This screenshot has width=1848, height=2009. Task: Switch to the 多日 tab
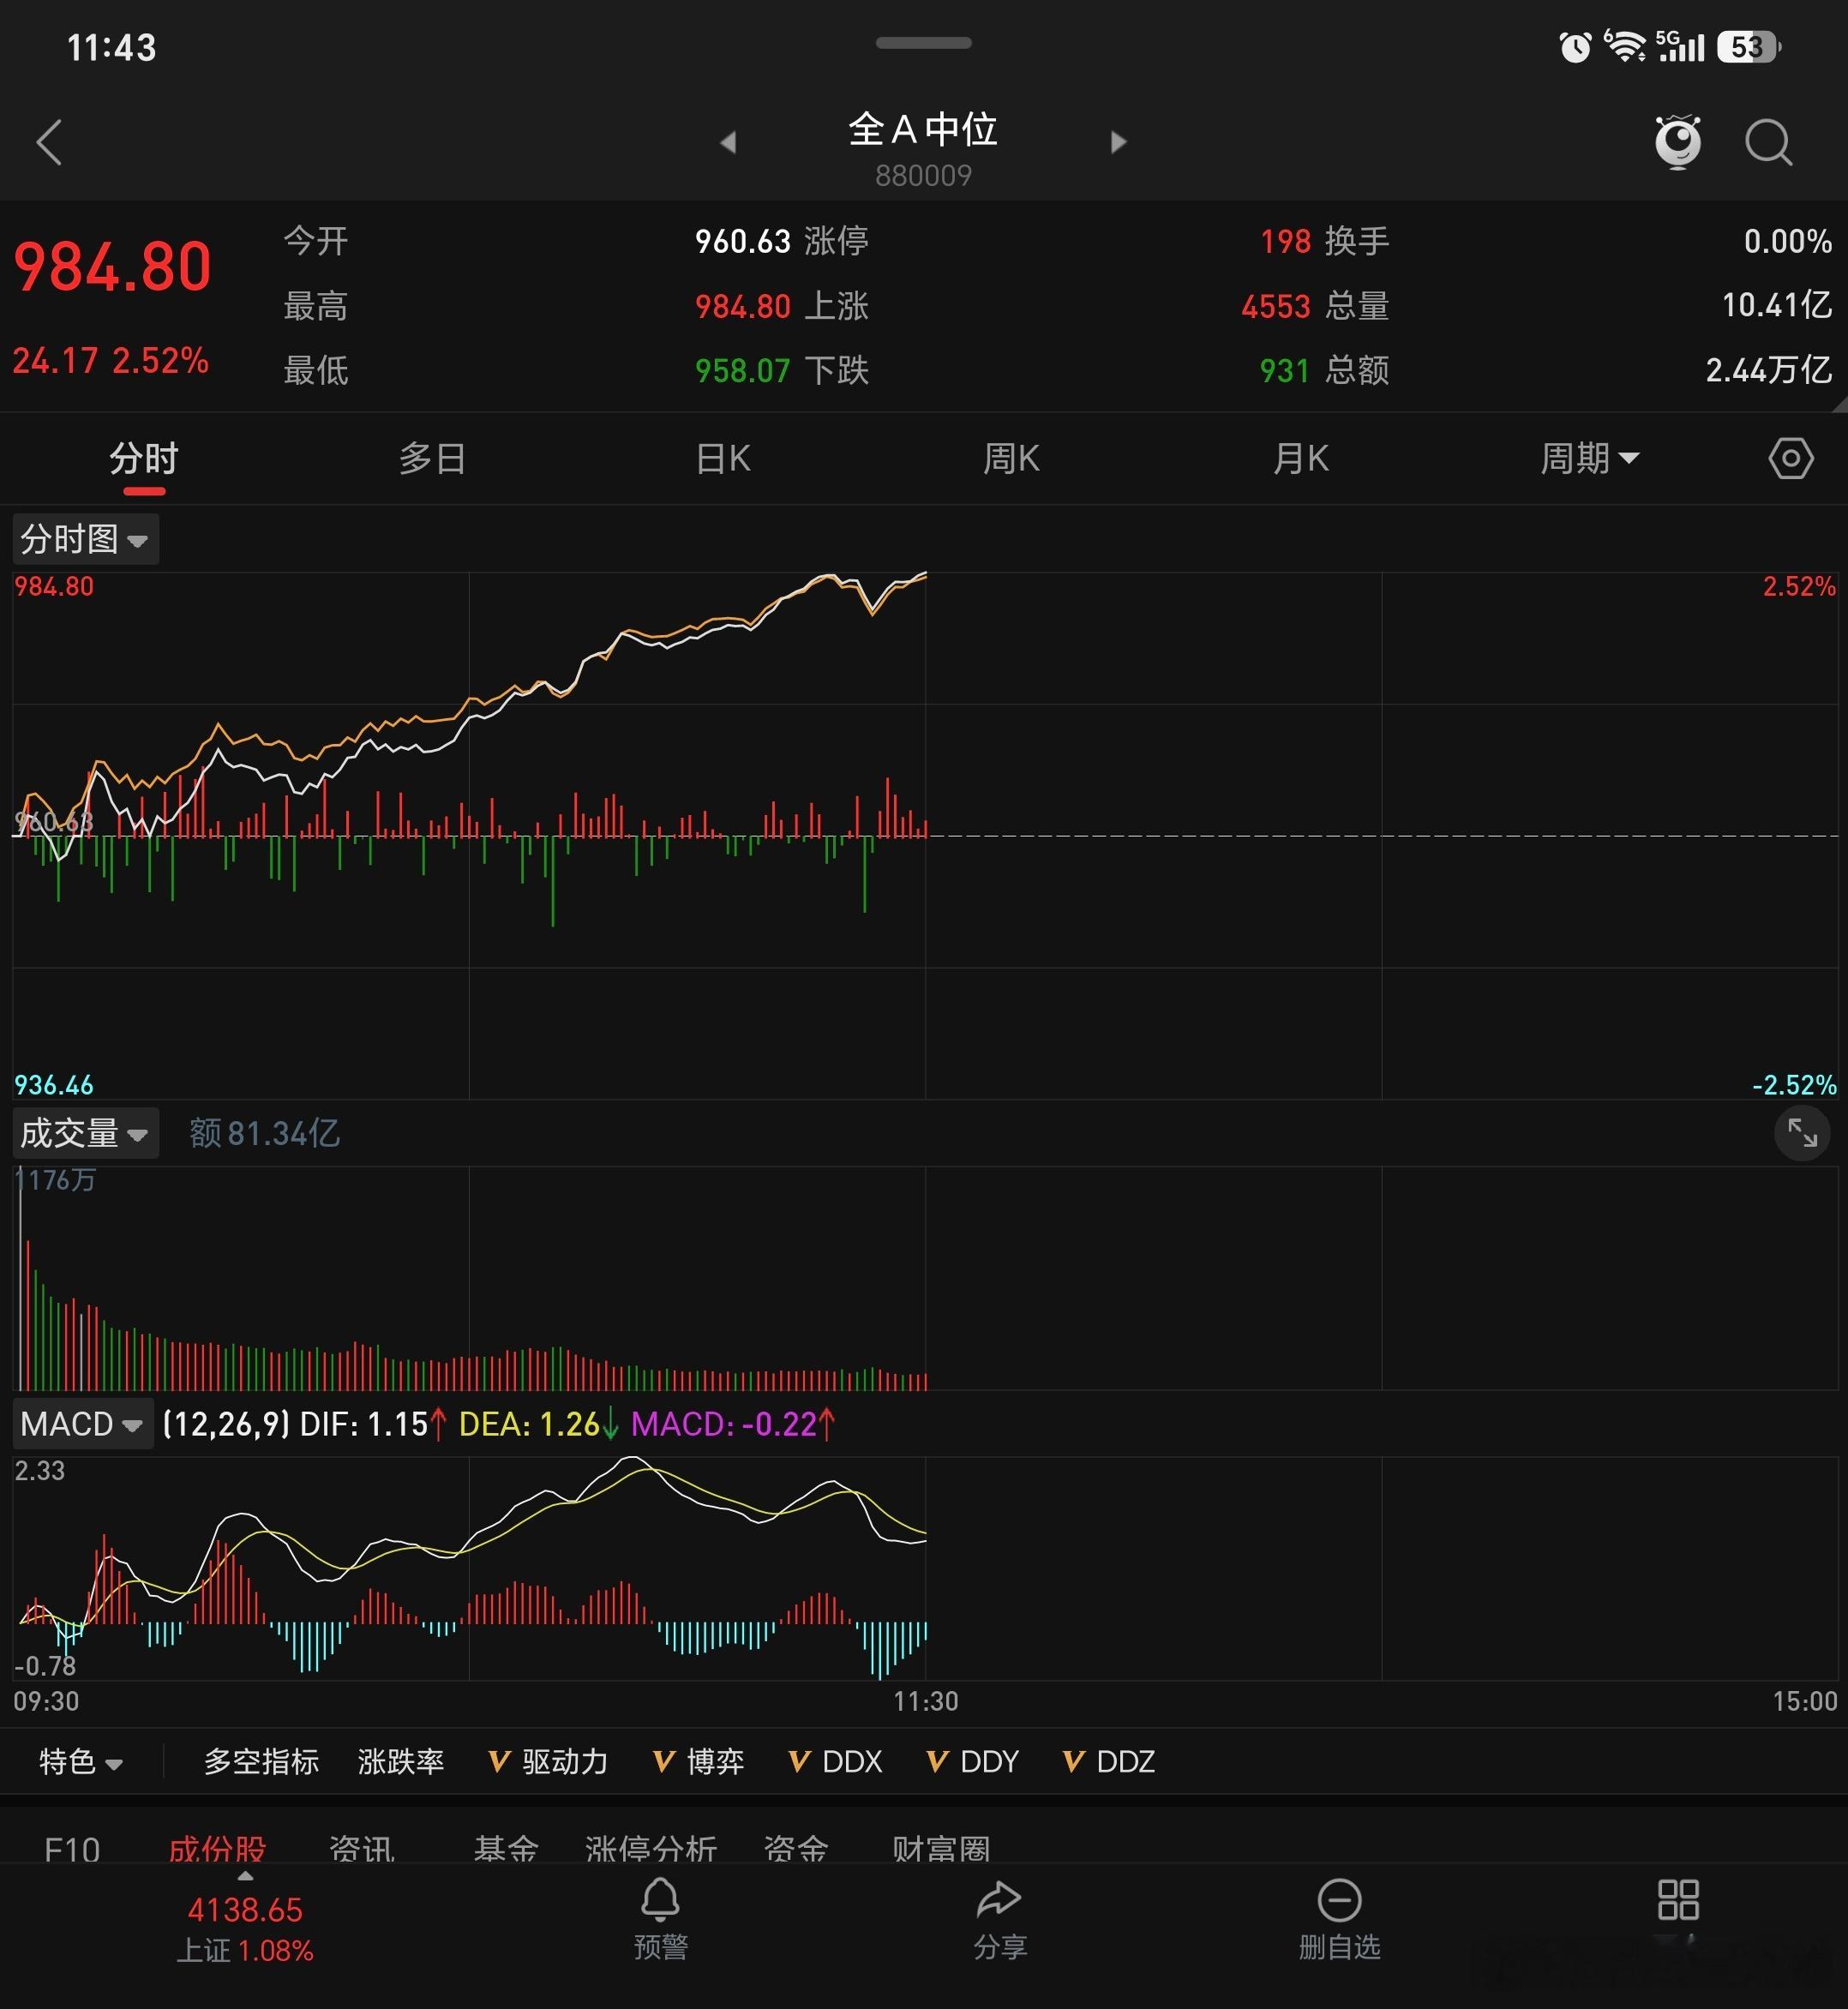(432, 459)
